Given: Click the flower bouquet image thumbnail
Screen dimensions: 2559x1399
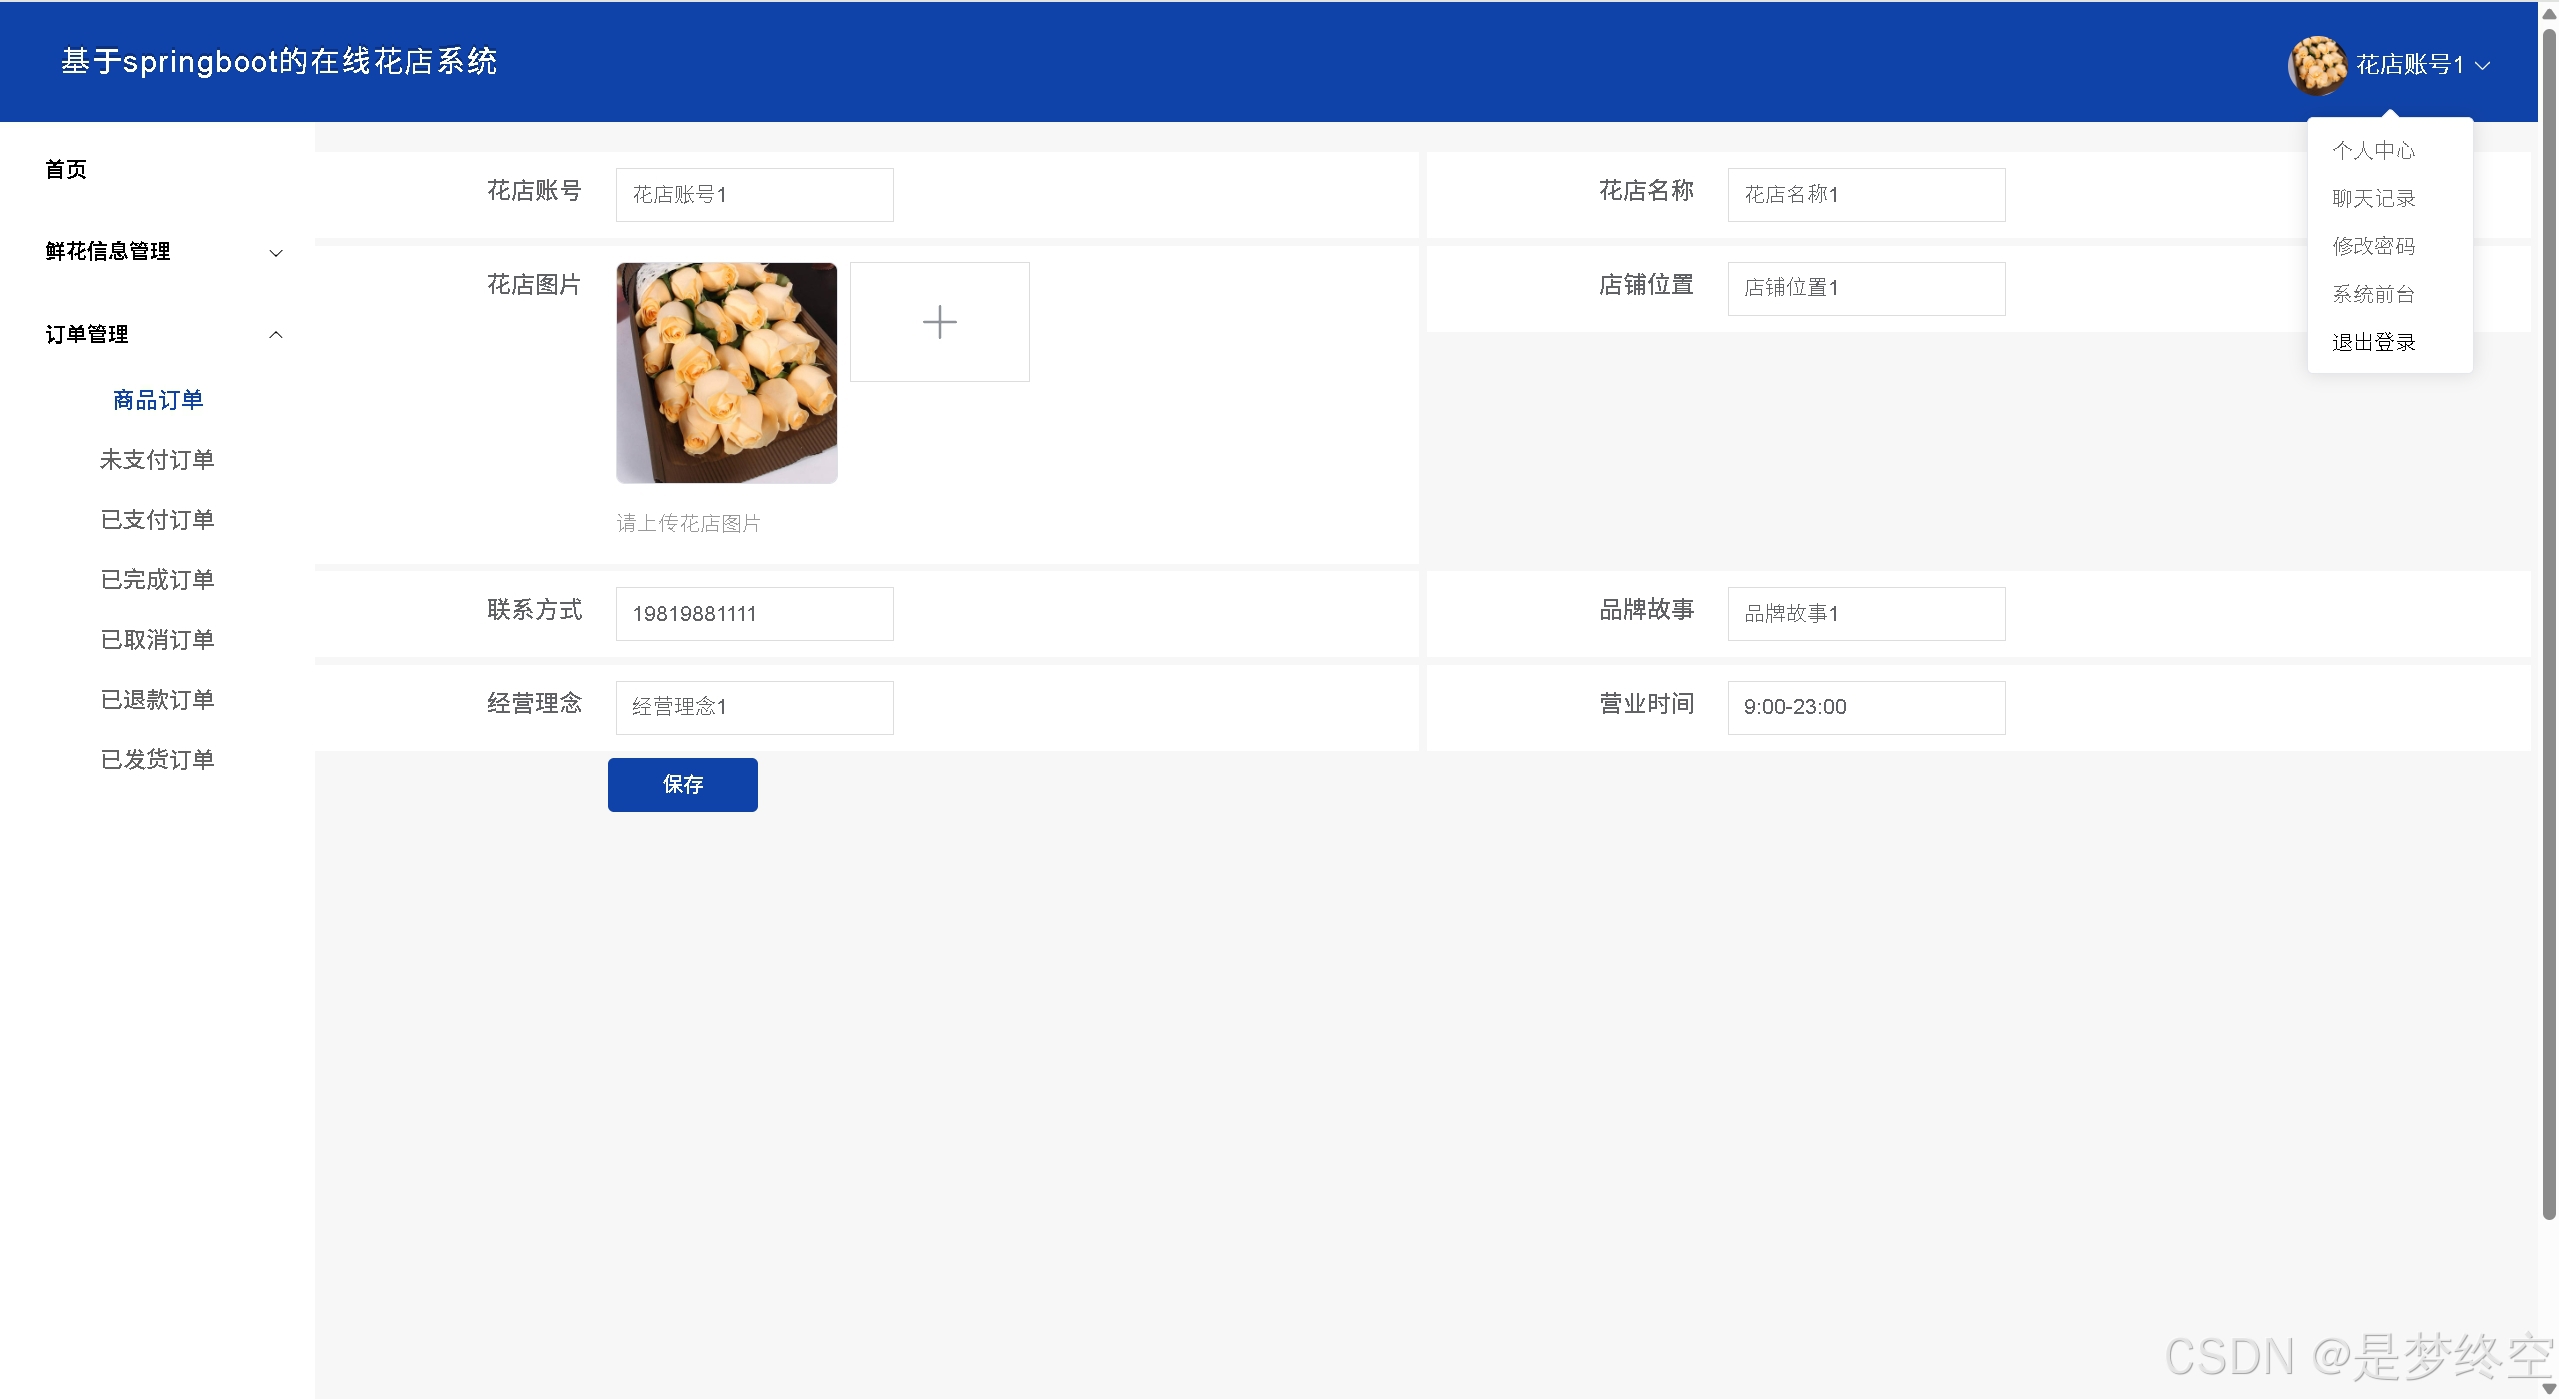Looking at the screenshot, I should click(x=727, y=371).
